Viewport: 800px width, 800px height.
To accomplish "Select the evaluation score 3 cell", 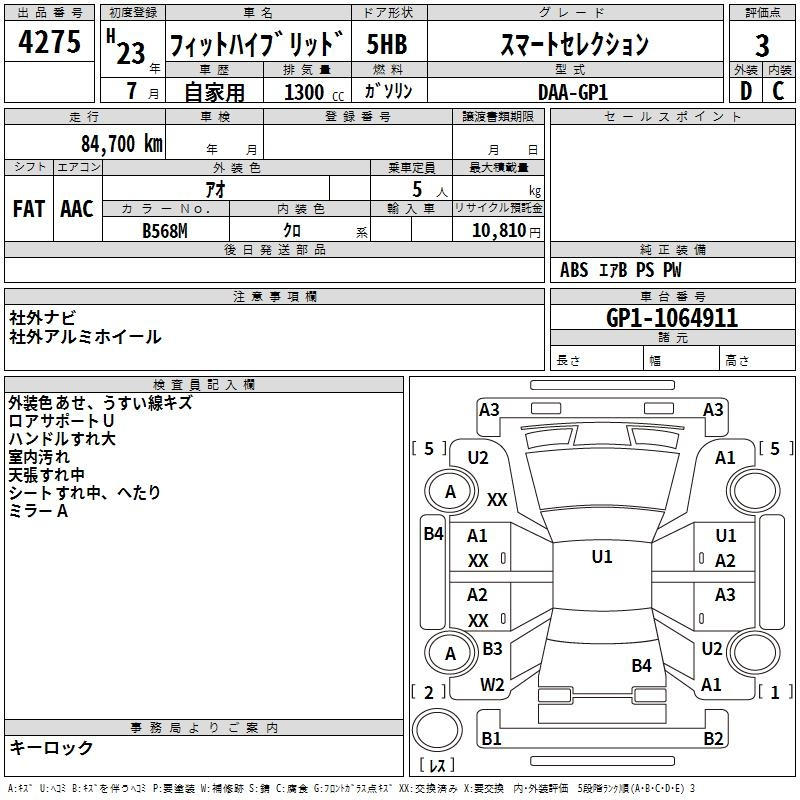I will click(762, 45).
